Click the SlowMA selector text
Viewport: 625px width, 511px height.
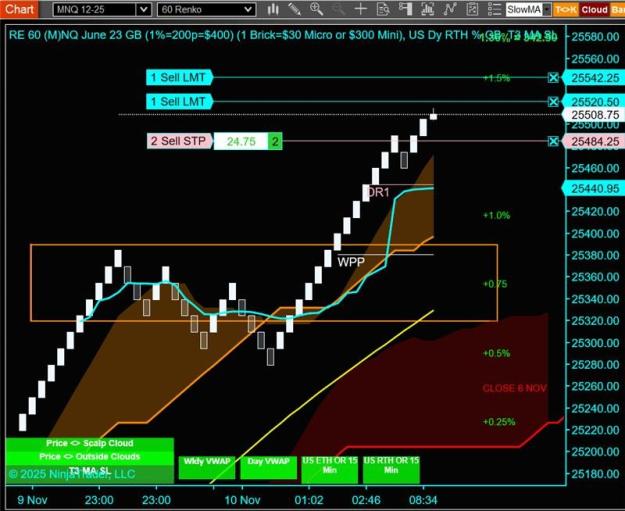point(524,9)
